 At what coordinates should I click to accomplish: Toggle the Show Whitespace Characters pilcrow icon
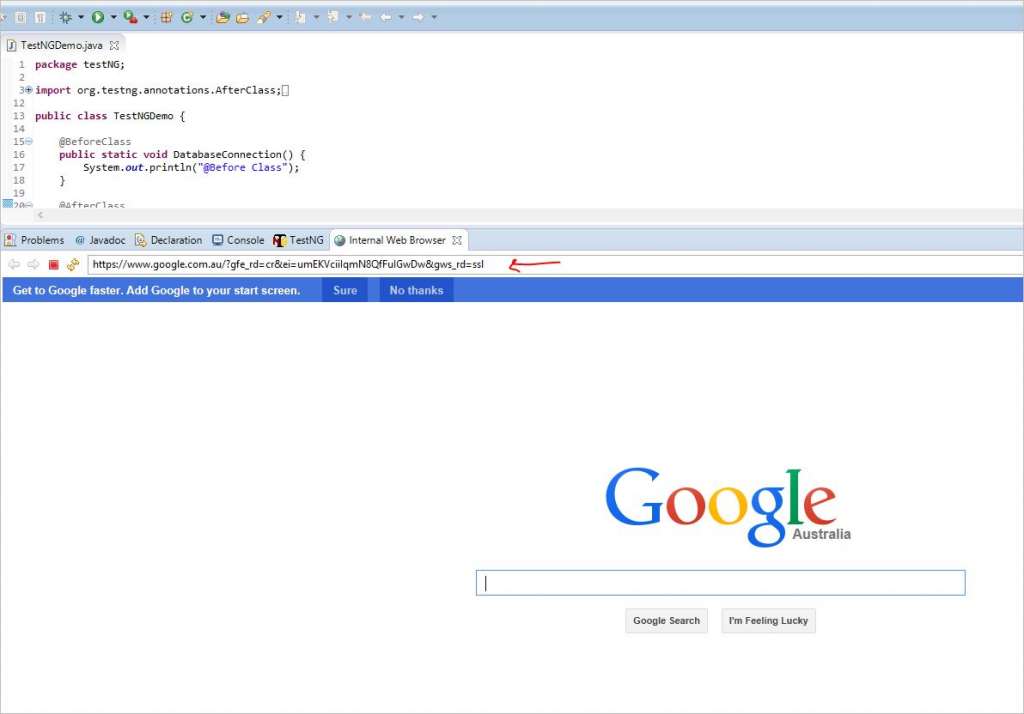tap(40, 17)
